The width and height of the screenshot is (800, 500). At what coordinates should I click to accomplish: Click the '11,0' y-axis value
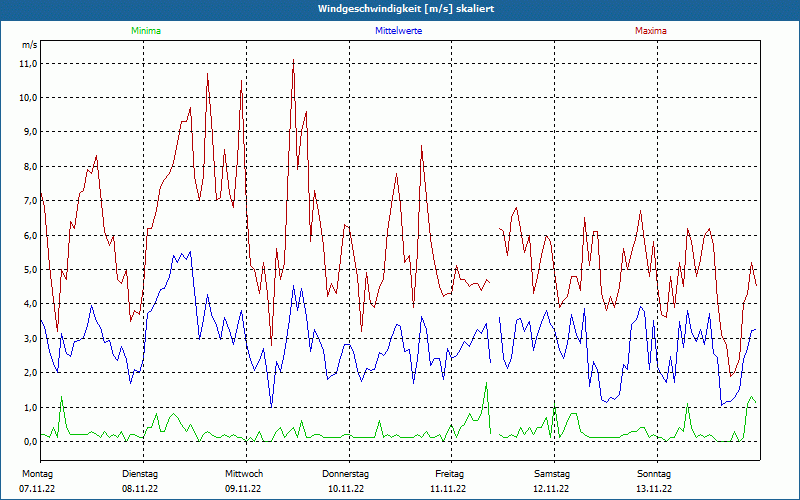pos(28,64)
